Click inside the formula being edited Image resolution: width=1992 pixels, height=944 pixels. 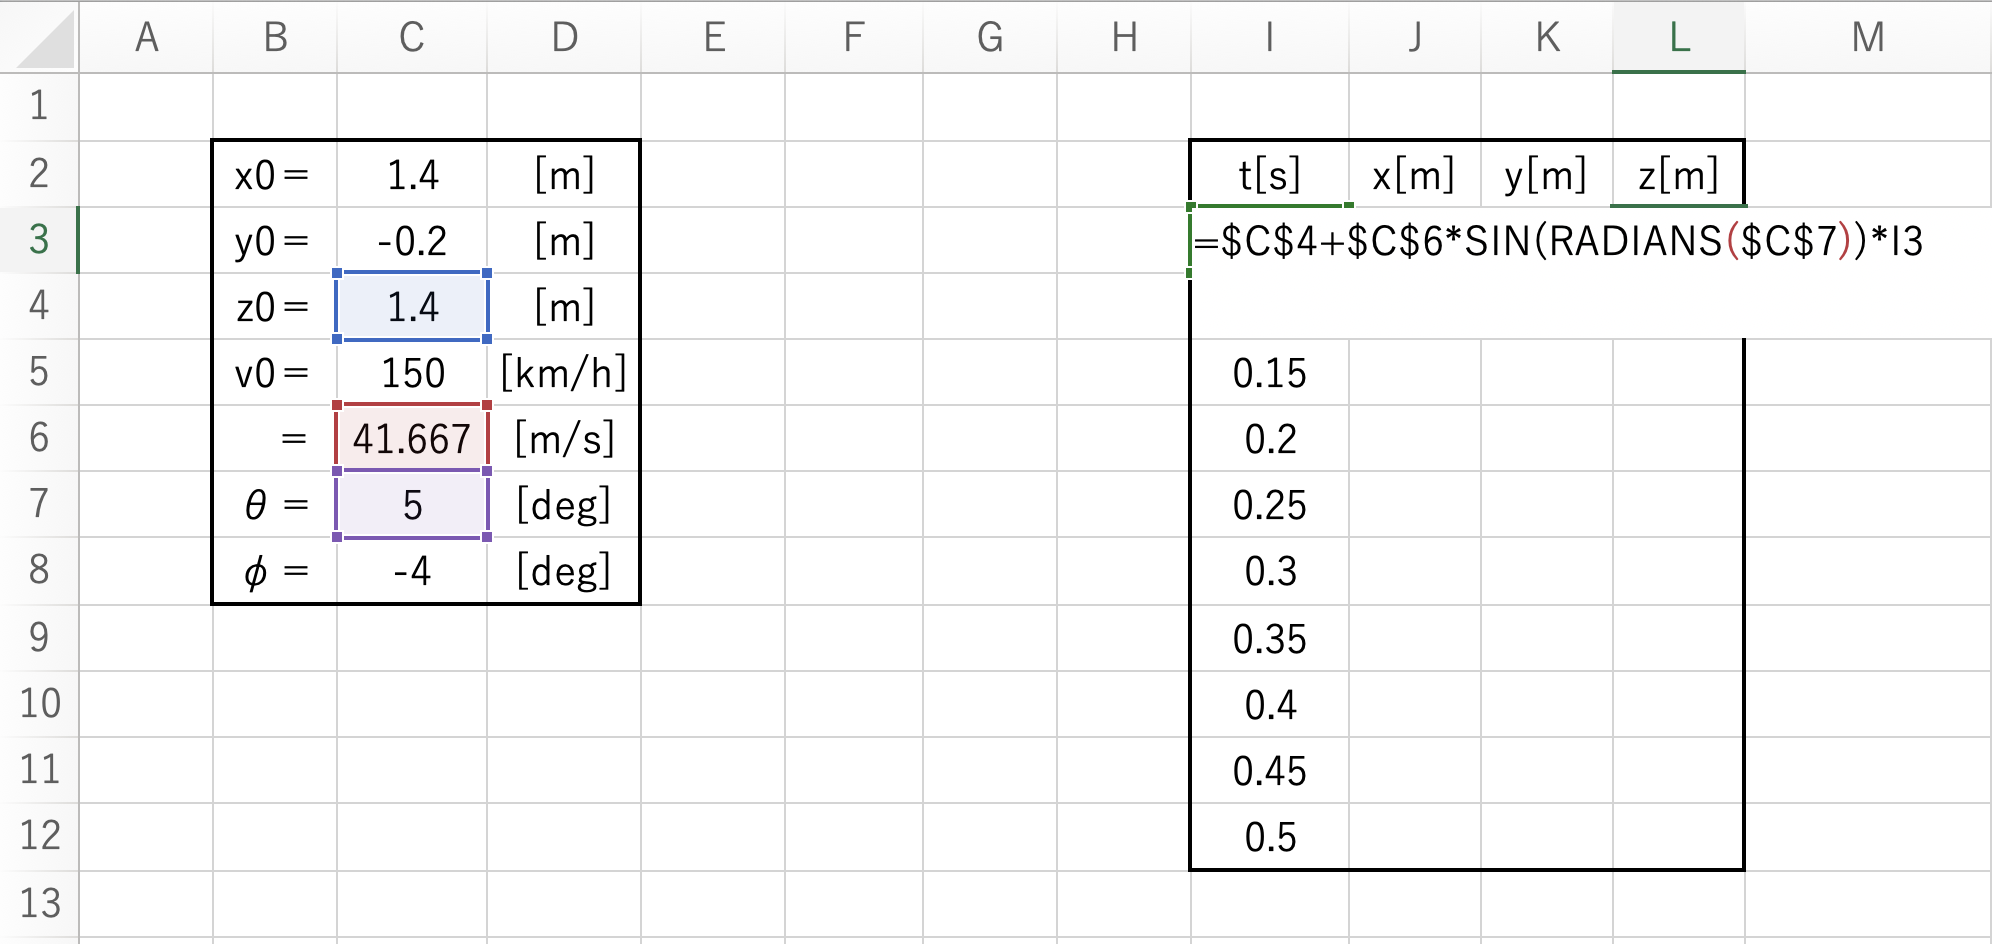1558,241
